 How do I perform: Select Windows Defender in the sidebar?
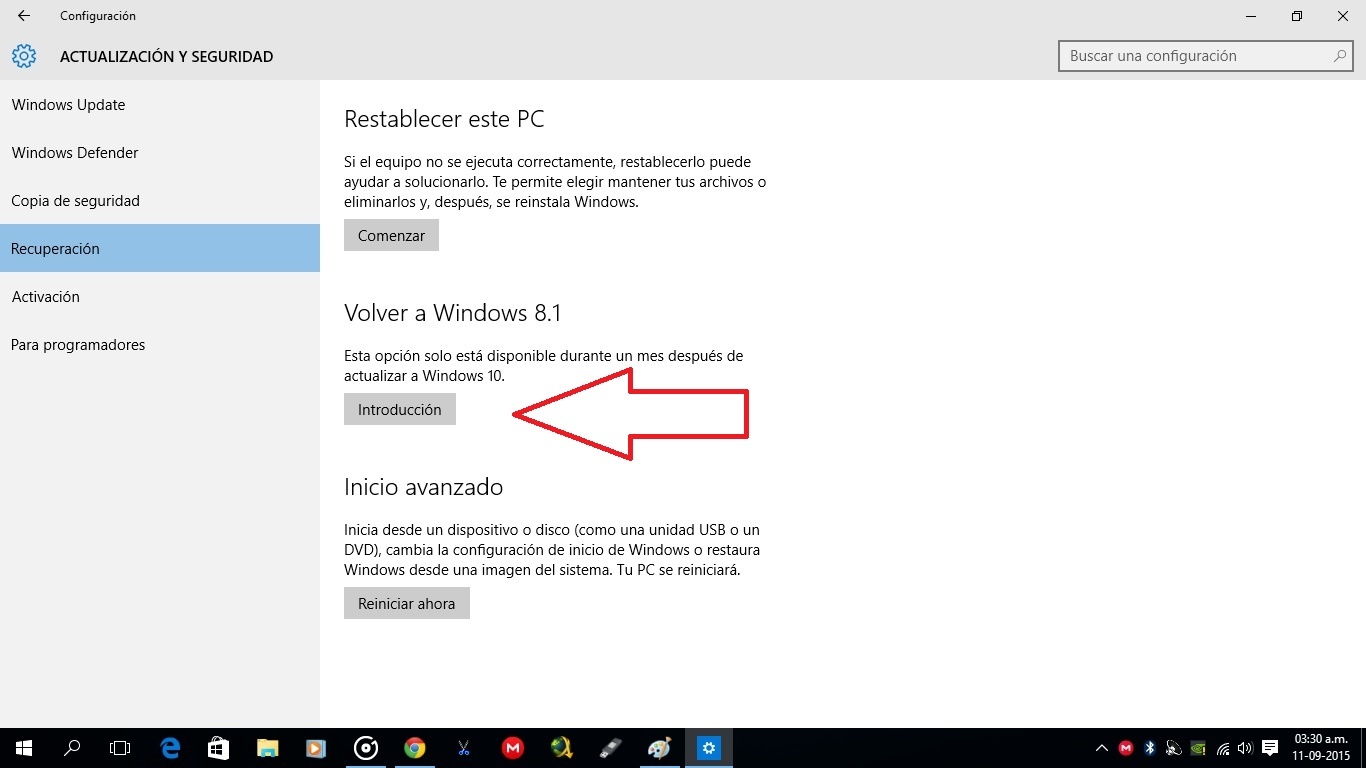click(160, 153)
